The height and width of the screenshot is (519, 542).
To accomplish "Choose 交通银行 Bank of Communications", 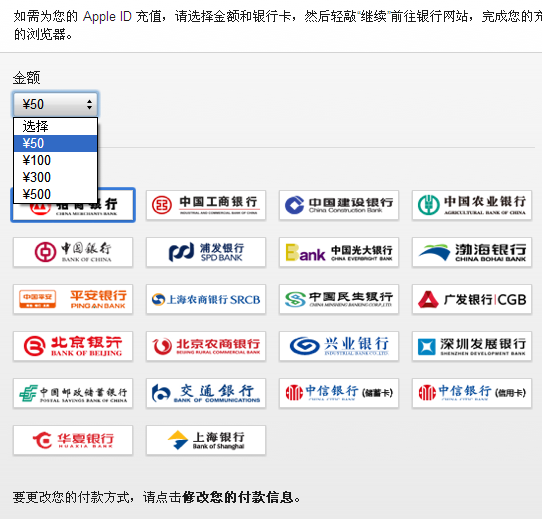I will point(206,393).
